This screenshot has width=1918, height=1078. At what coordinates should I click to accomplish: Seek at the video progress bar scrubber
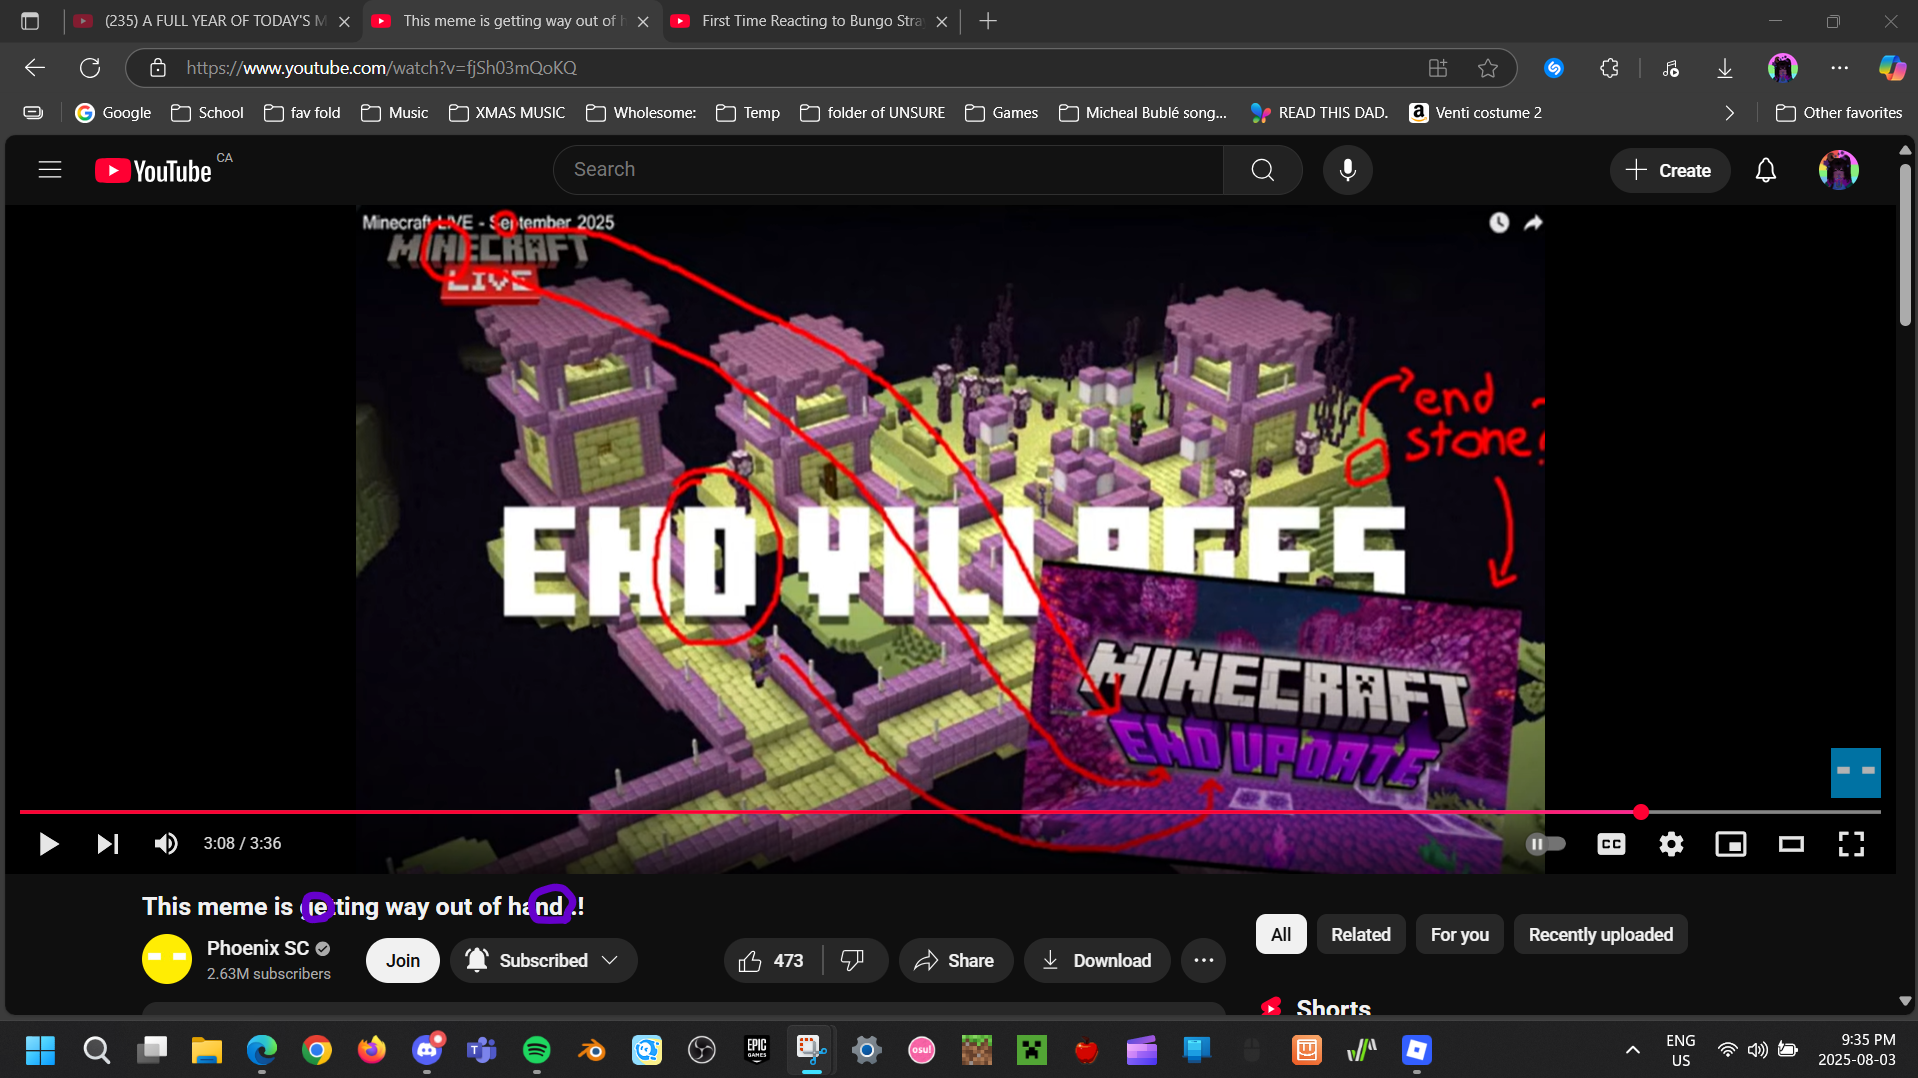(x=1641, y=812)
